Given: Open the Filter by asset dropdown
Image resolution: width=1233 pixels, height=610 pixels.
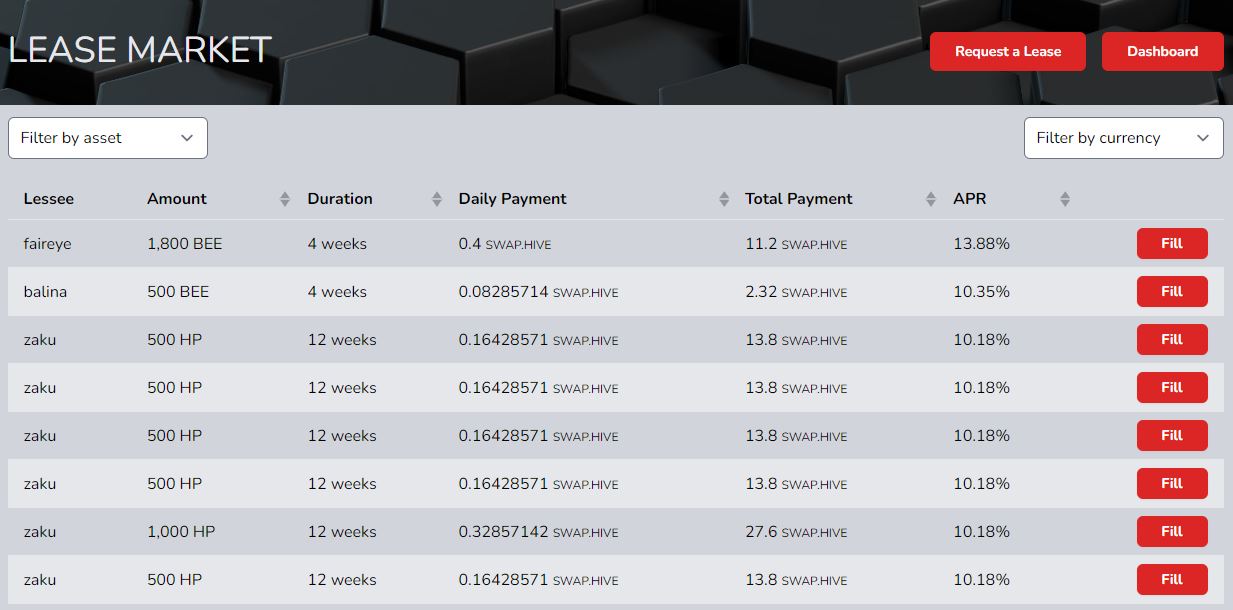Looking at the screenshot, I should (108, 138).
